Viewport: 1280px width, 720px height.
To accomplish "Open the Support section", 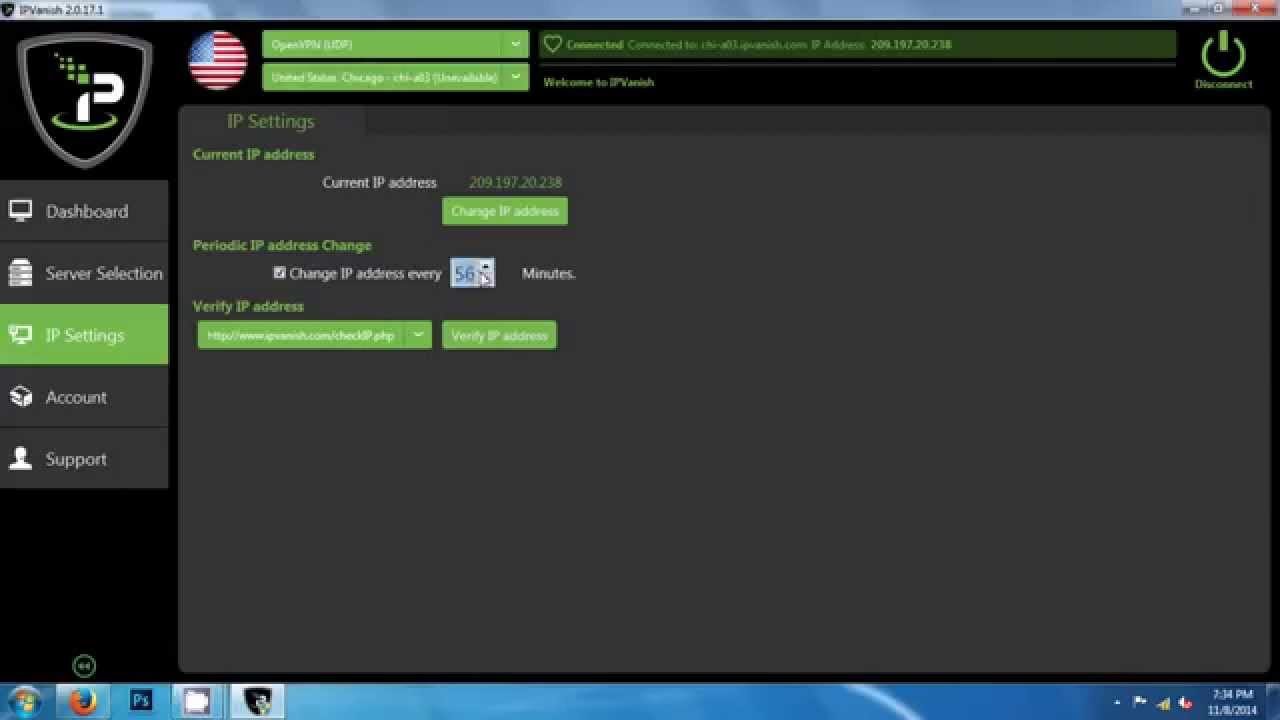I will 84,459.
